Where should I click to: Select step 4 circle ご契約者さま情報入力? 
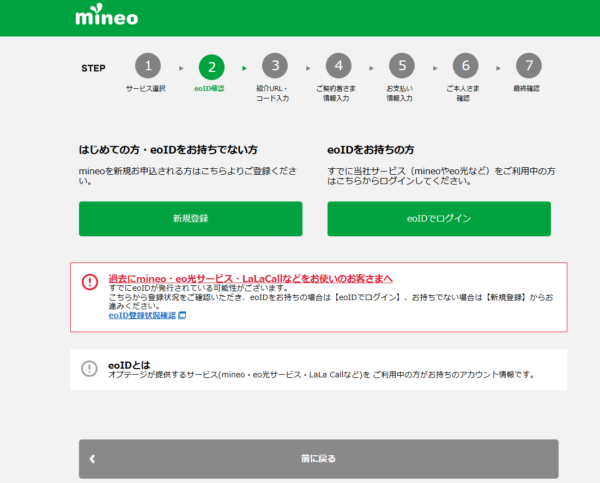click(338, 66)
